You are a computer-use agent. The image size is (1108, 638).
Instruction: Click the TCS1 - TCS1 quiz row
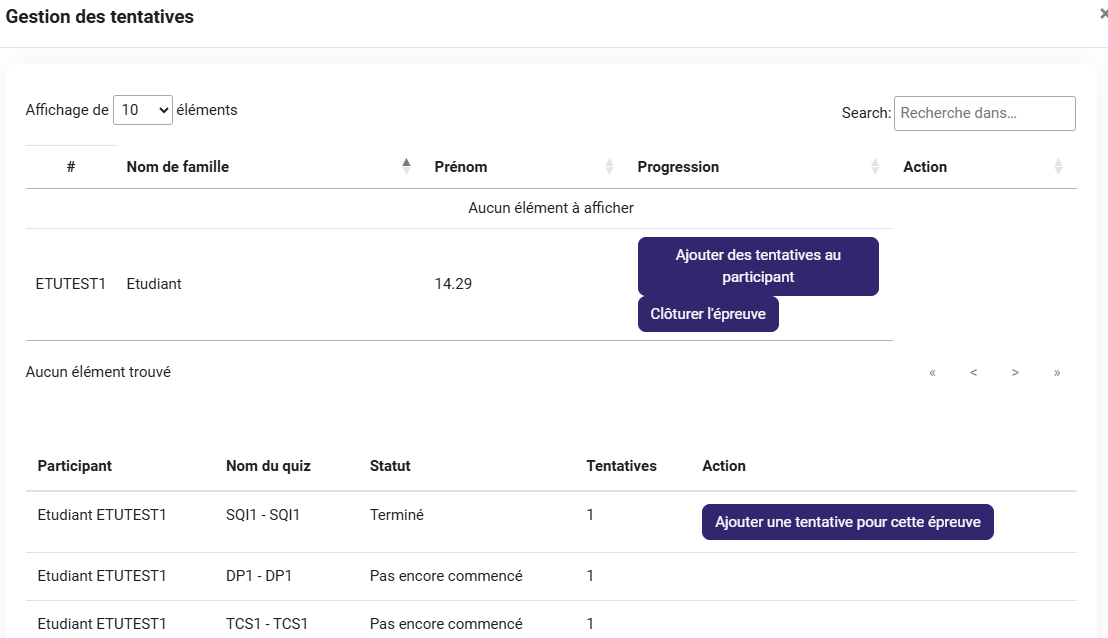coord(267,624)
